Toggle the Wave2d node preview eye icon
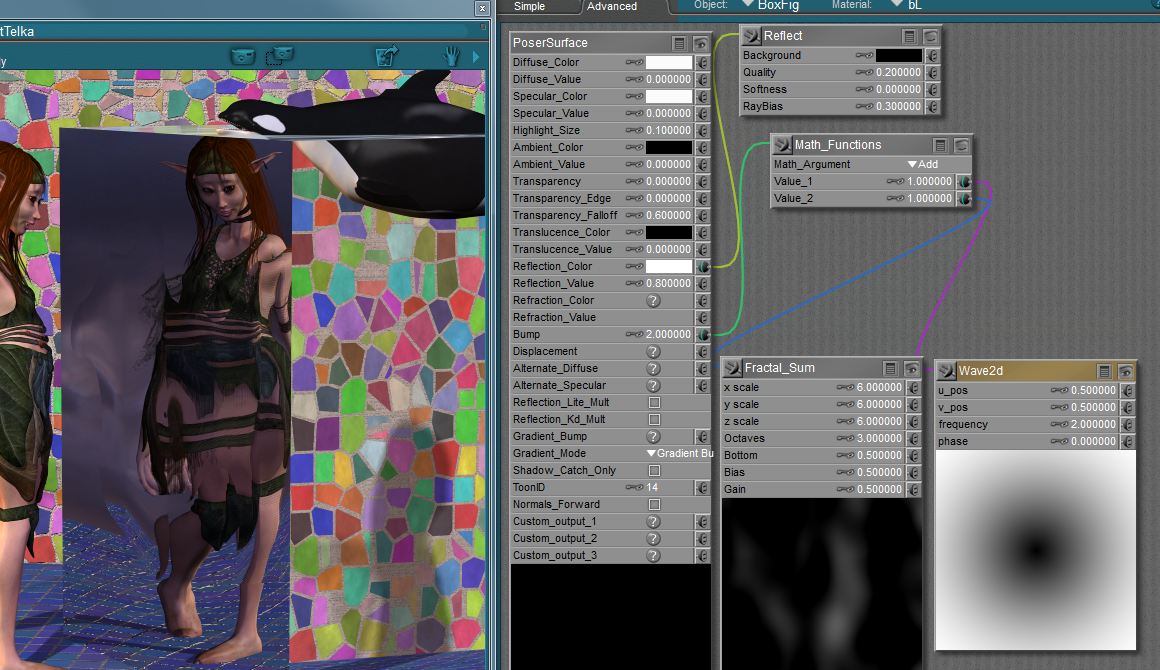Screen dimensions: 1160x670 click(1126, 371)
